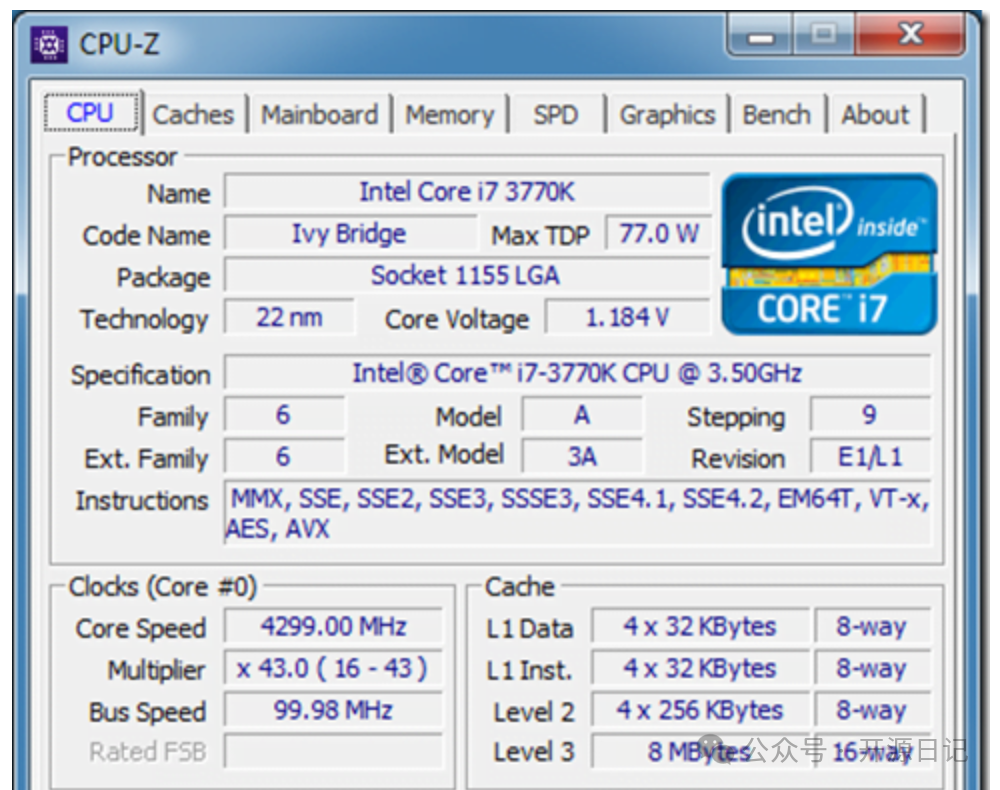Click the Revision value 'E1/L1'

[870, 457]
